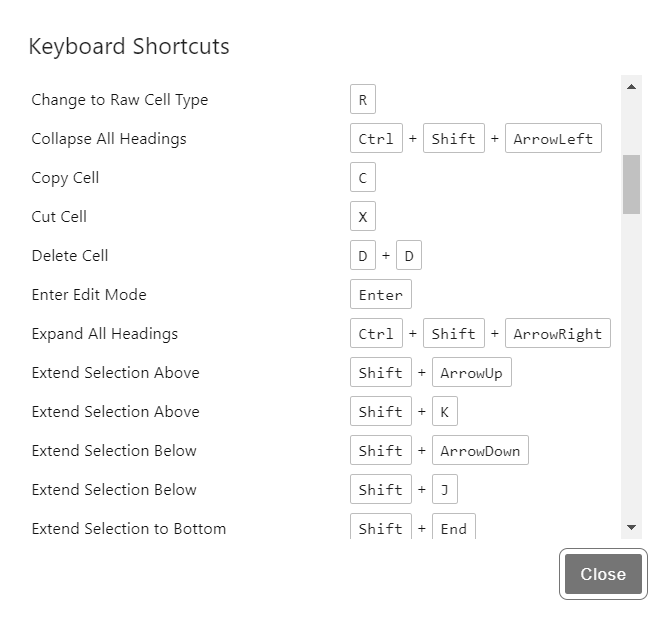This screenshot has height=618, width=668.
Task: Click the Delete Cell shortcut label
Action: click(x=70, y=256)
